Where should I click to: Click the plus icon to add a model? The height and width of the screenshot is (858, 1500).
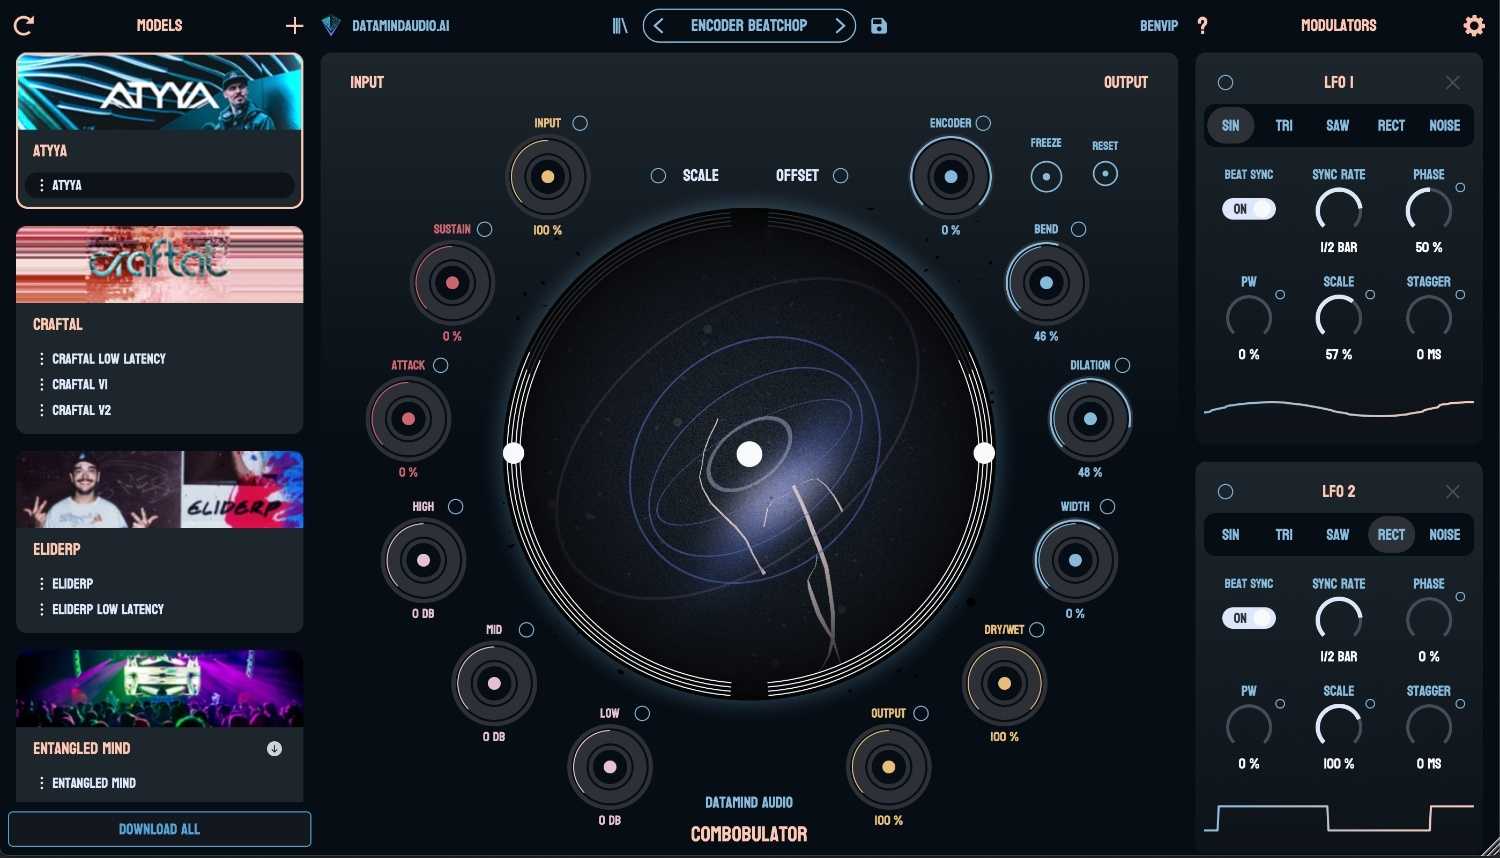(294, 26)
